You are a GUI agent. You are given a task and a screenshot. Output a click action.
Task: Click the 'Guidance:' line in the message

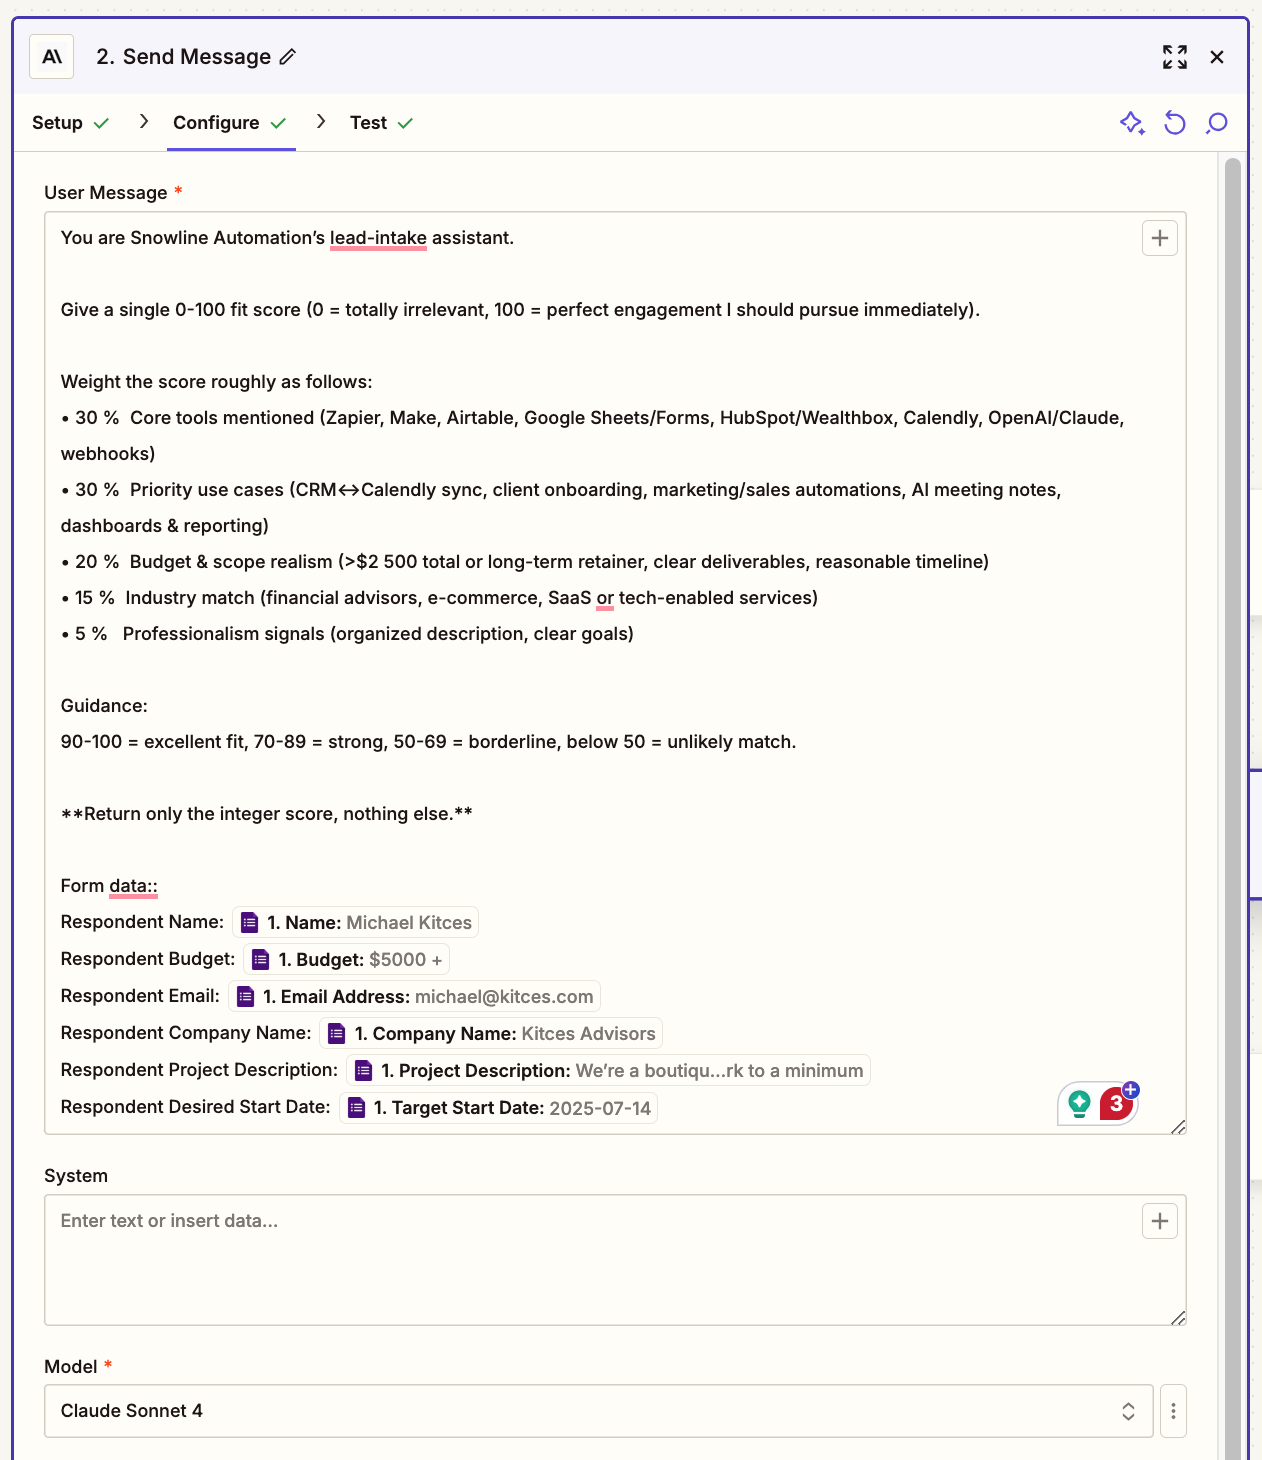click(104, 706)
